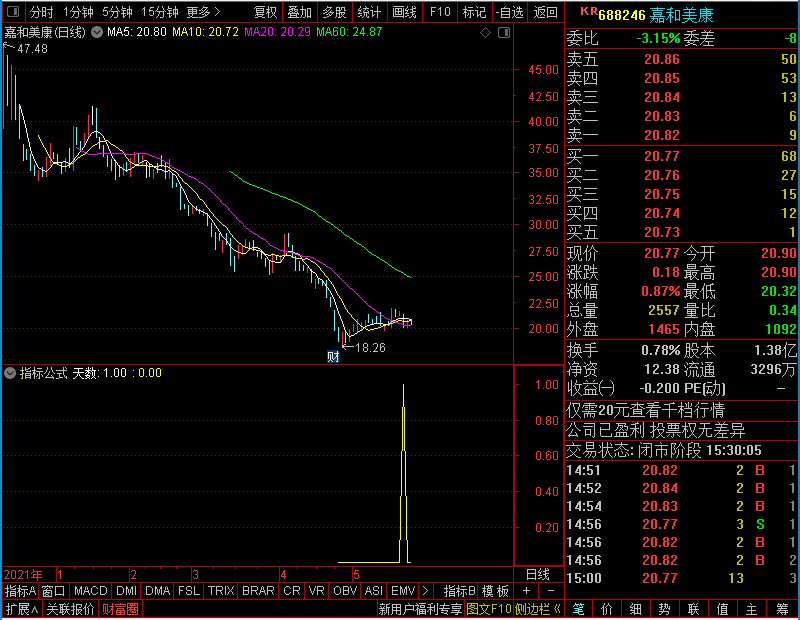The image size is (800, 620).
Task: Select the 势 trend tab
Action: coord(664,609)
